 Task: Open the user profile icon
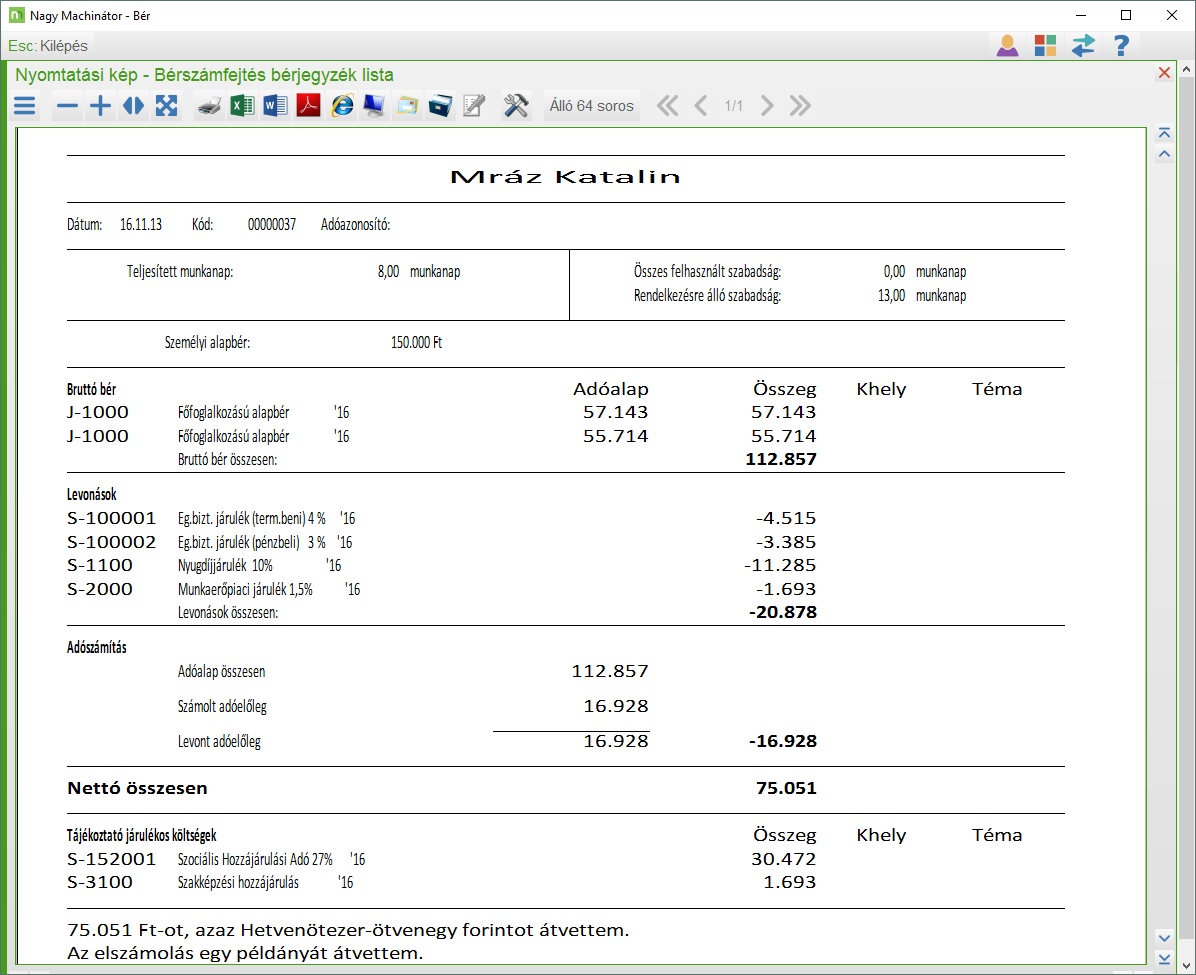point(1007,46)
